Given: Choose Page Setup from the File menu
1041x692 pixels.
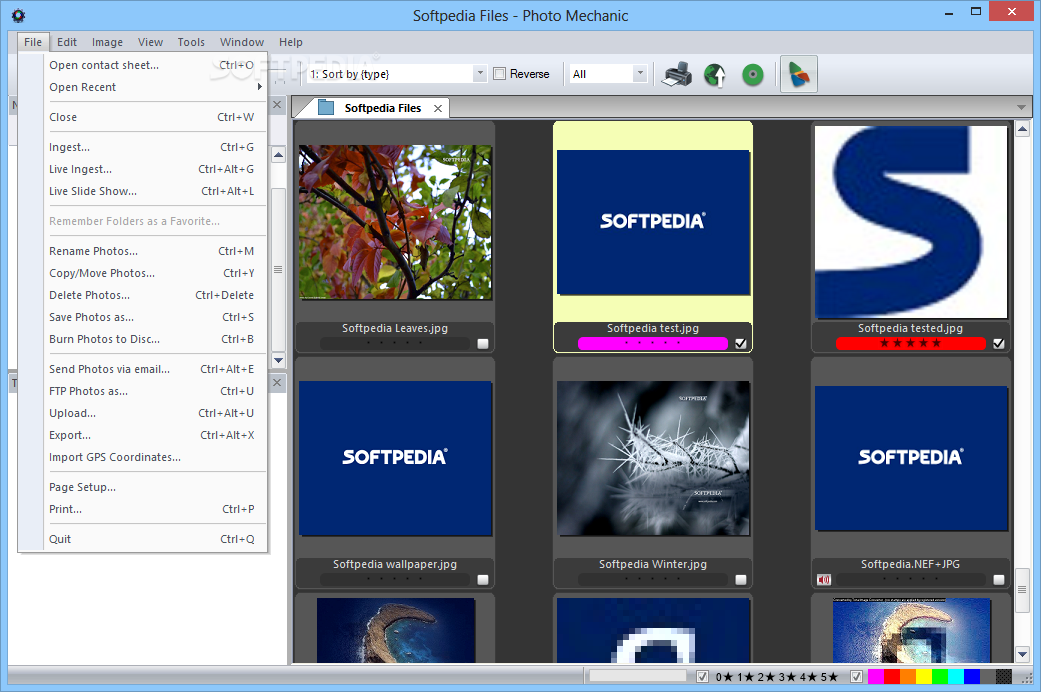Looking at the screenshot, I should click(x=155, y=487).
